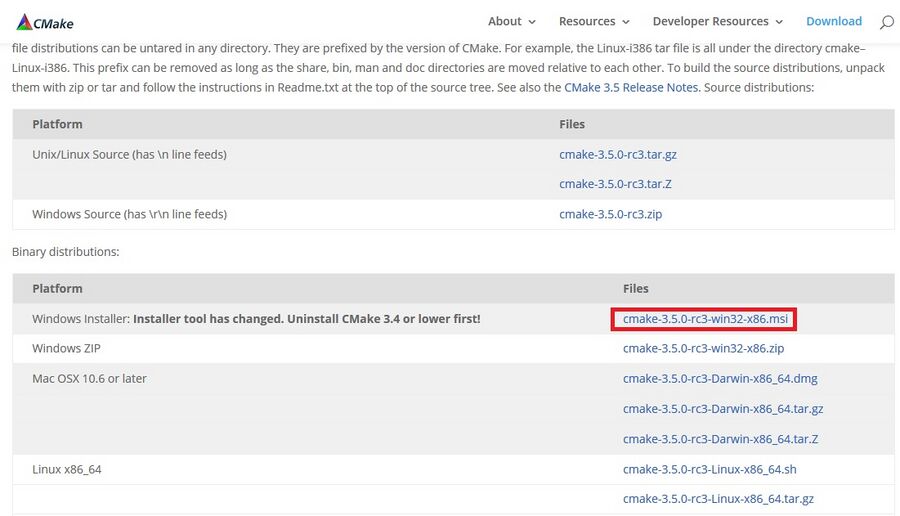Expand the Developer Resources dropdown menu
Screen dimensions: 900x516
[718, 21]
